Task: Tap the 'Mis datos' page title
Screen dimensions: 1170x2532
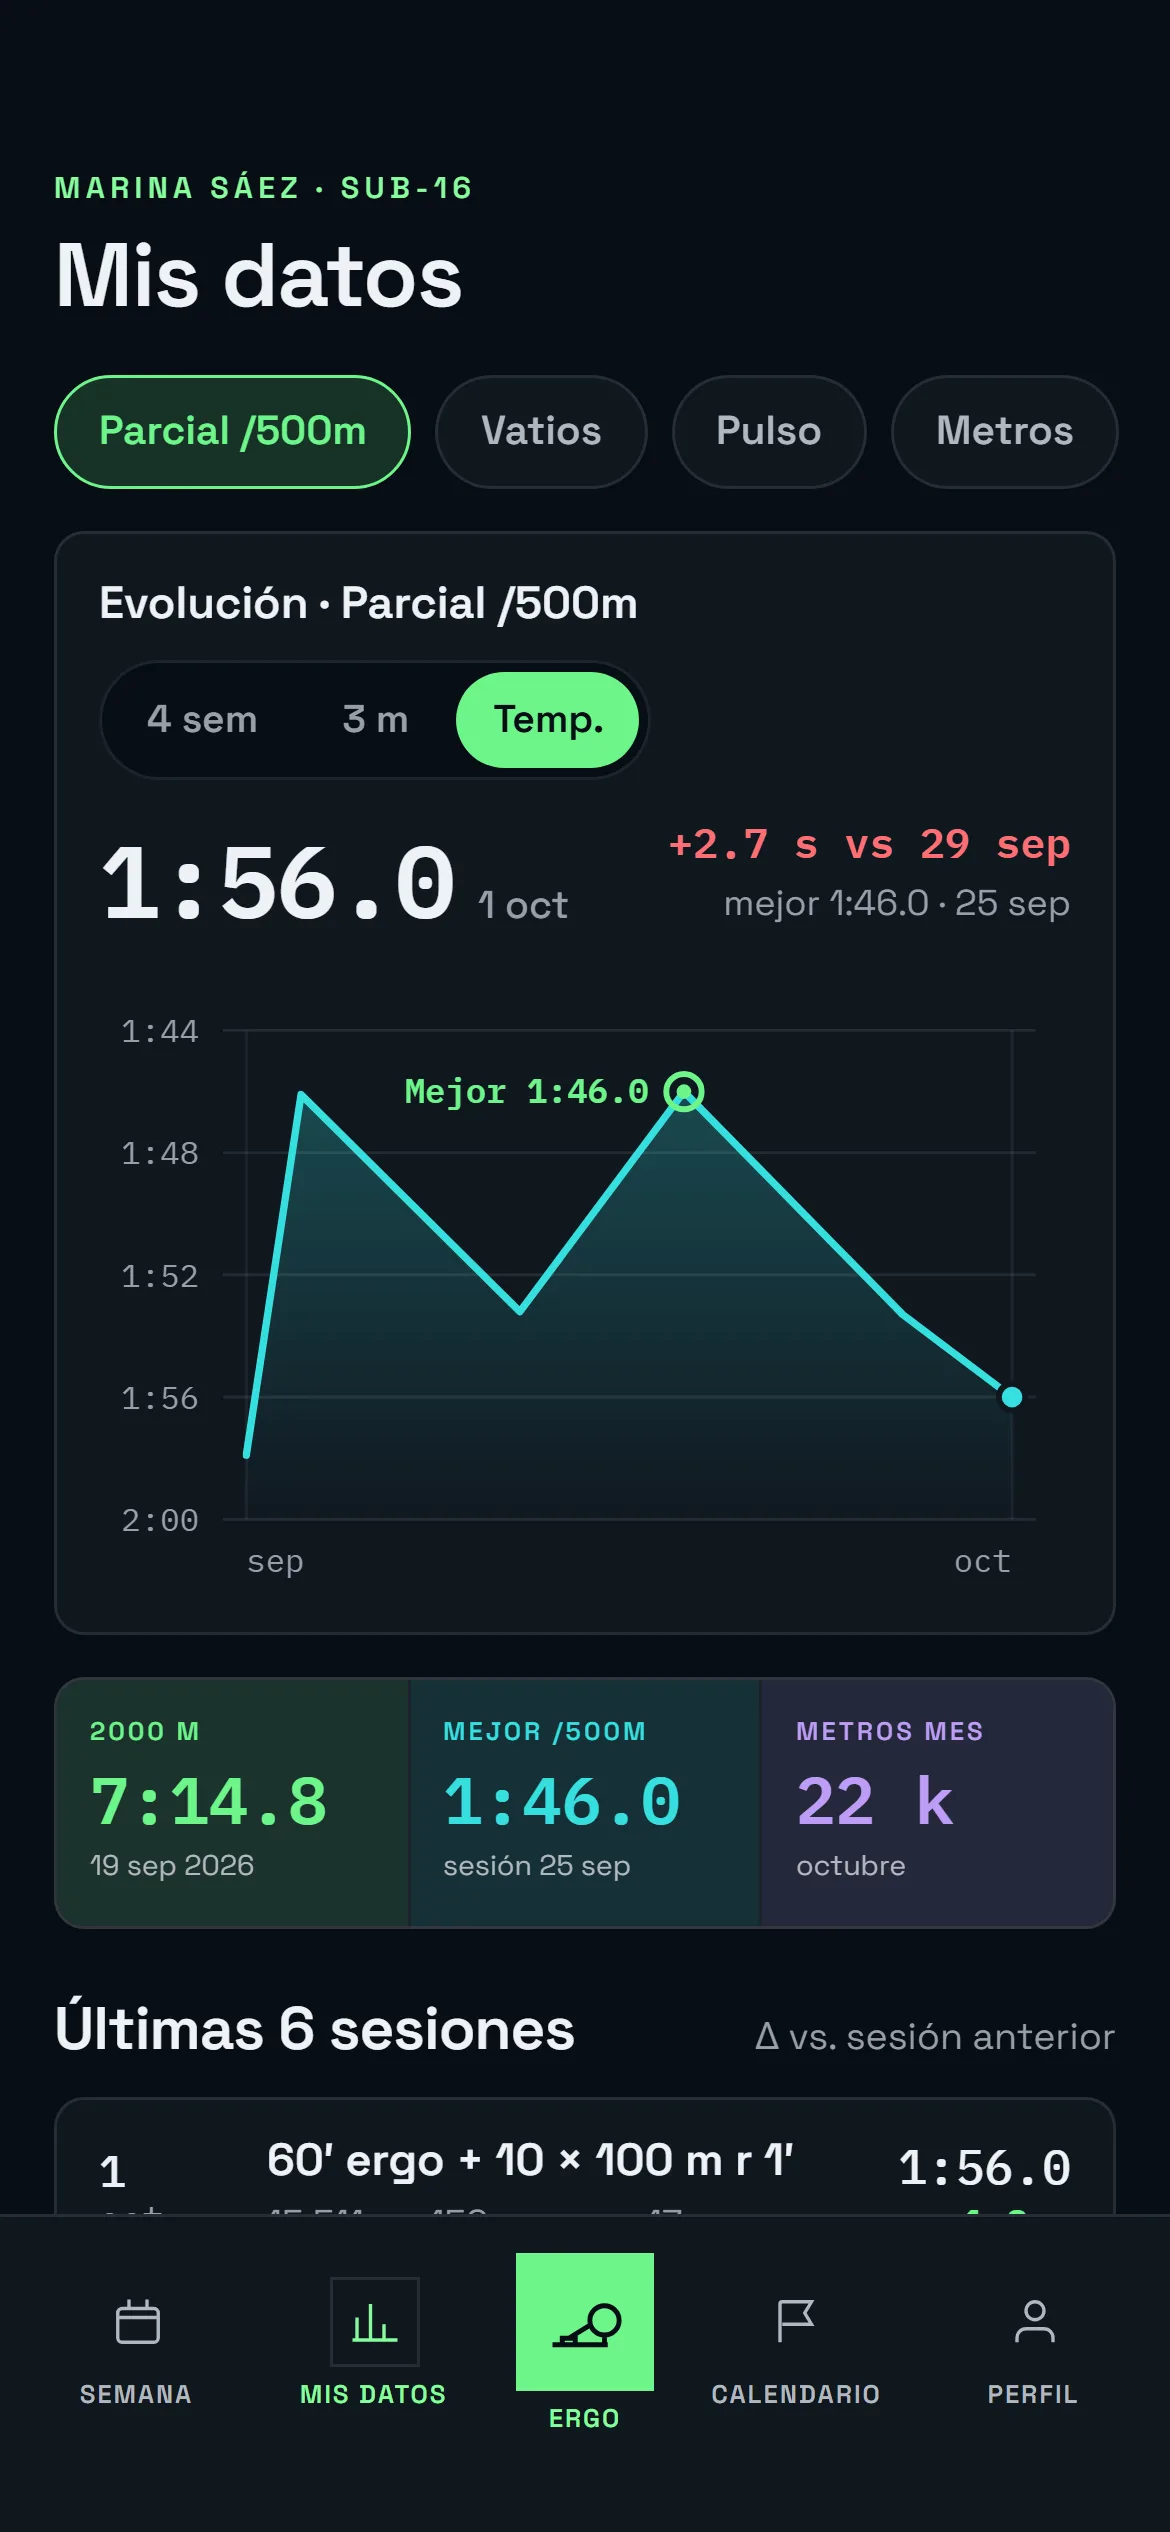Action: pyautogui.click(x=259, y=276)
